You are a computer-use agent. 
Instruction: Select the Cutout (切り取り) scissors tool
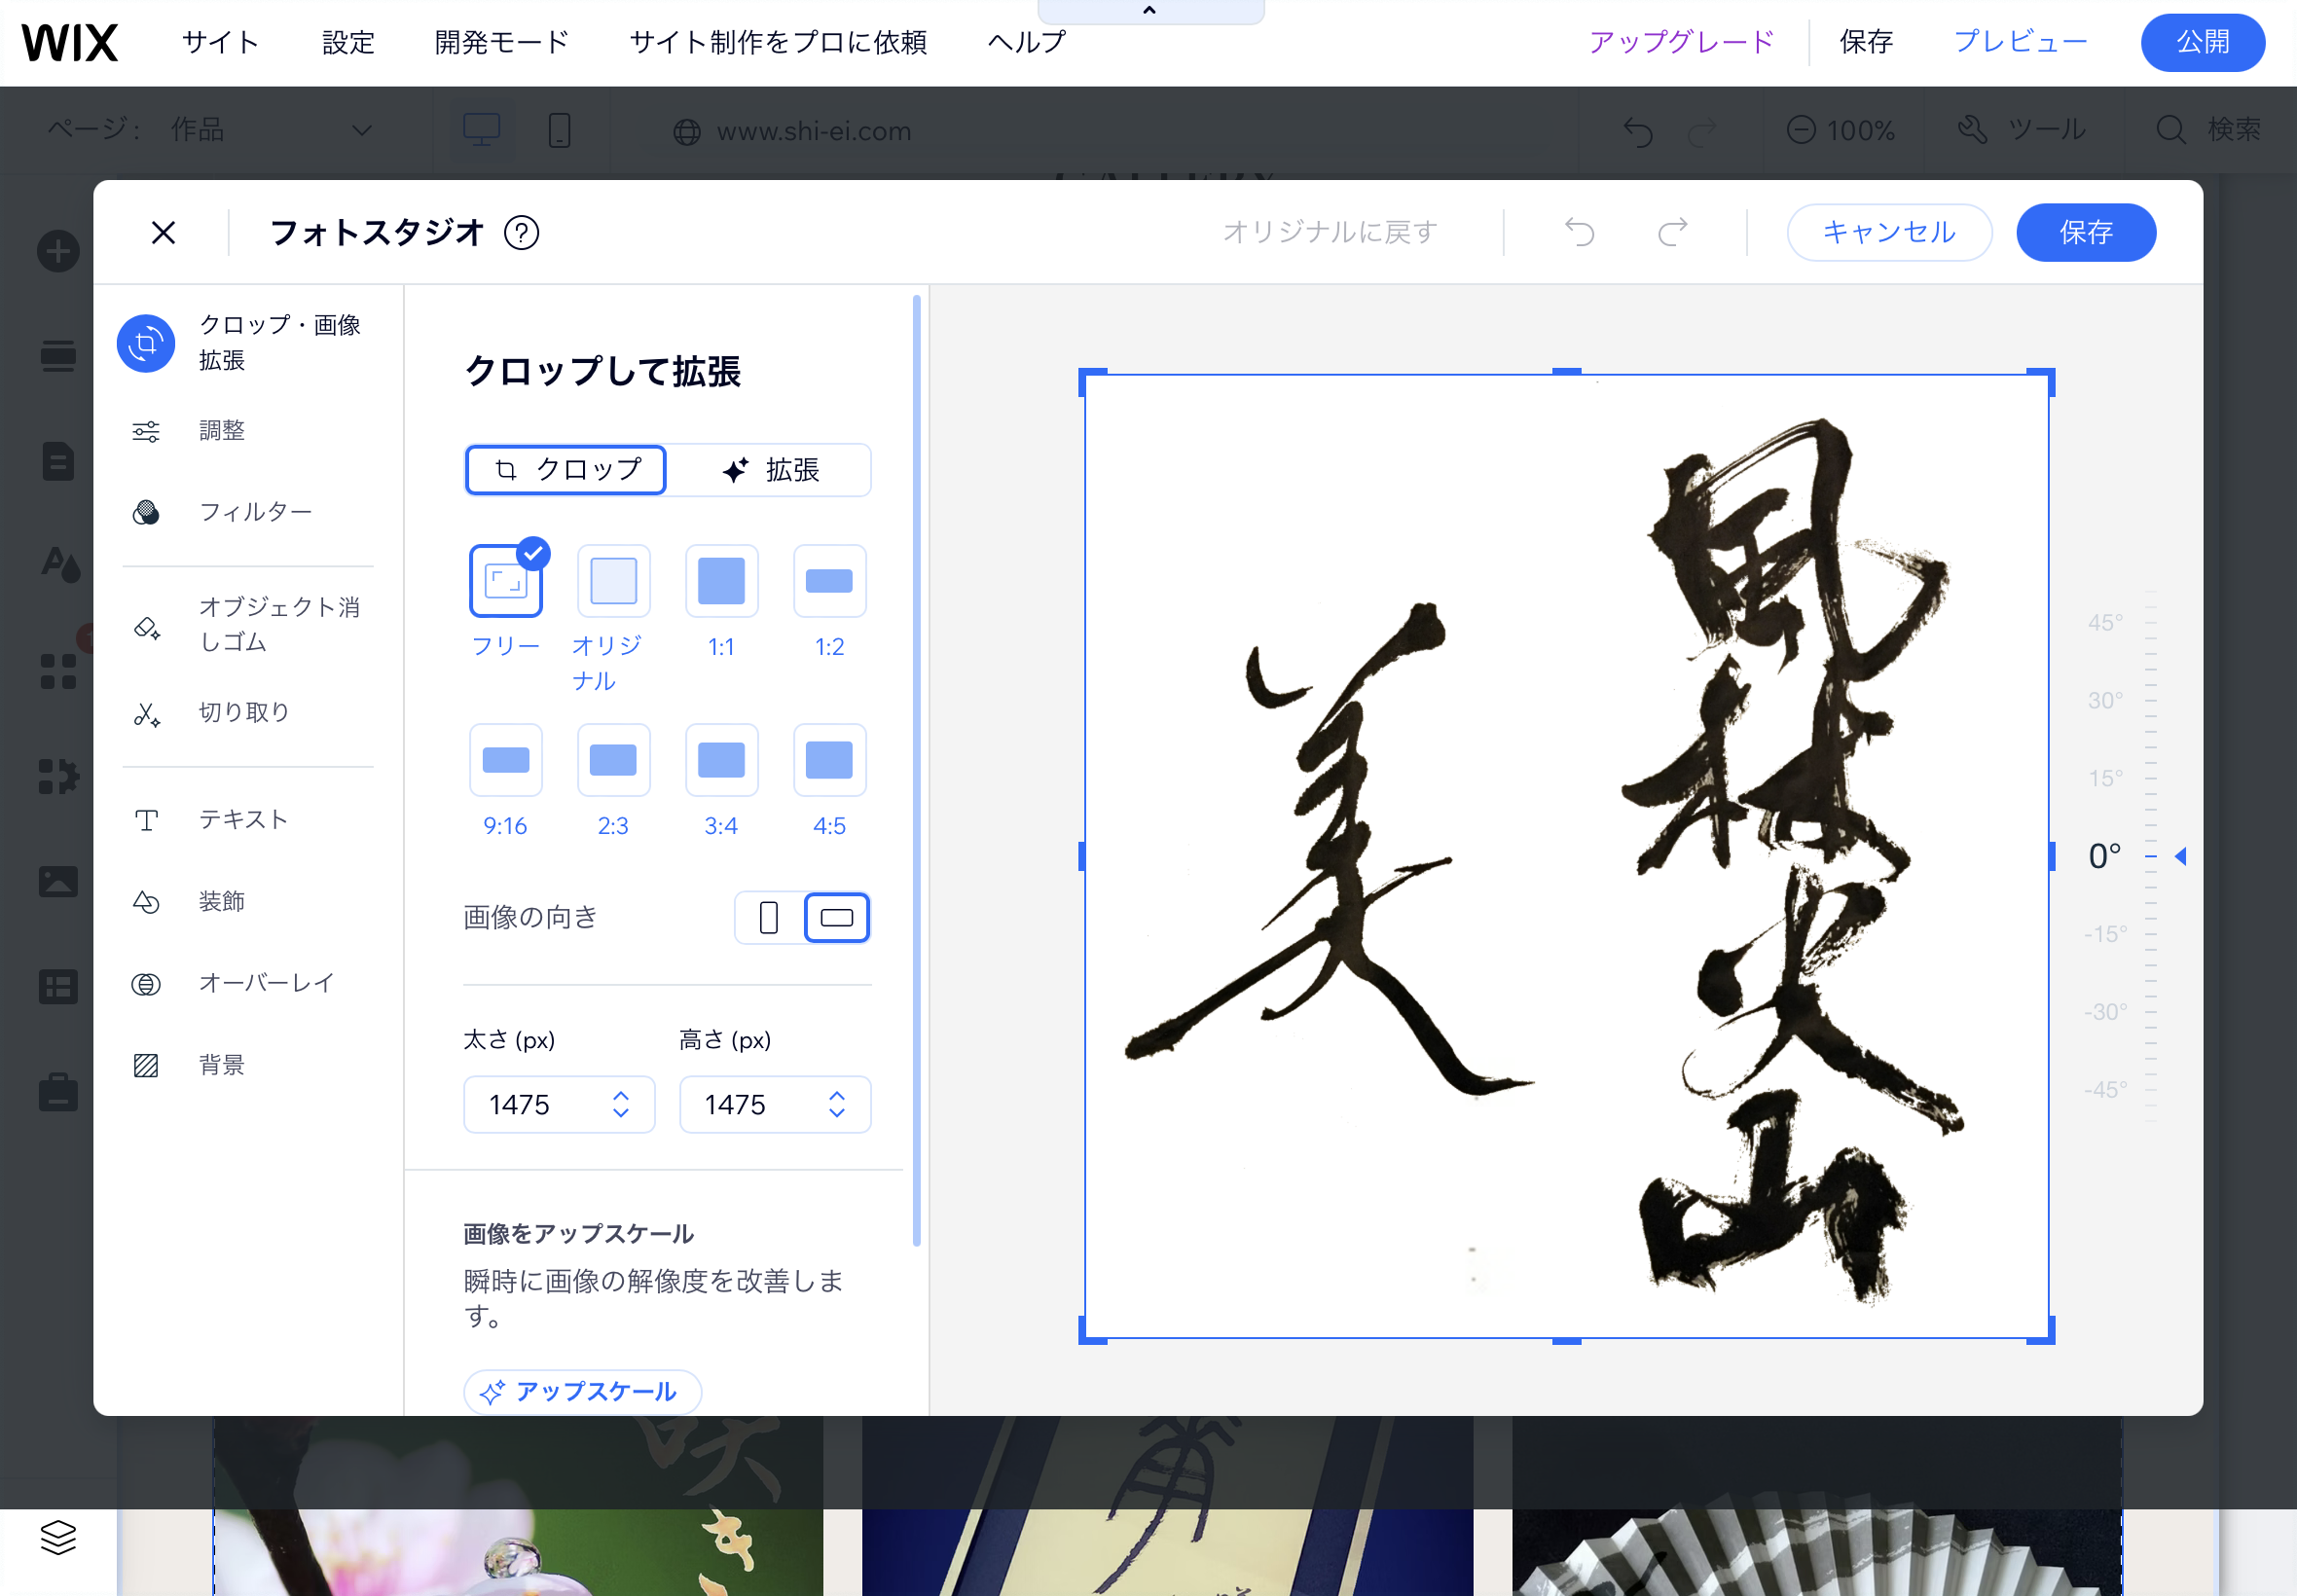tap(243, 713)
